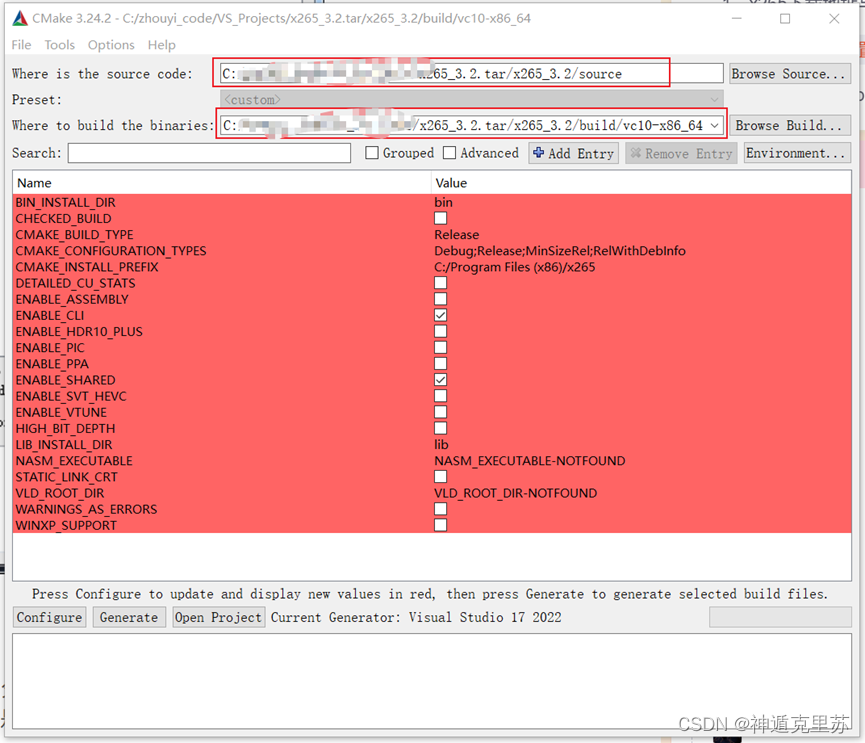Focus the source code path field
The image size is (865, 743).
click(x=472, y=73)
